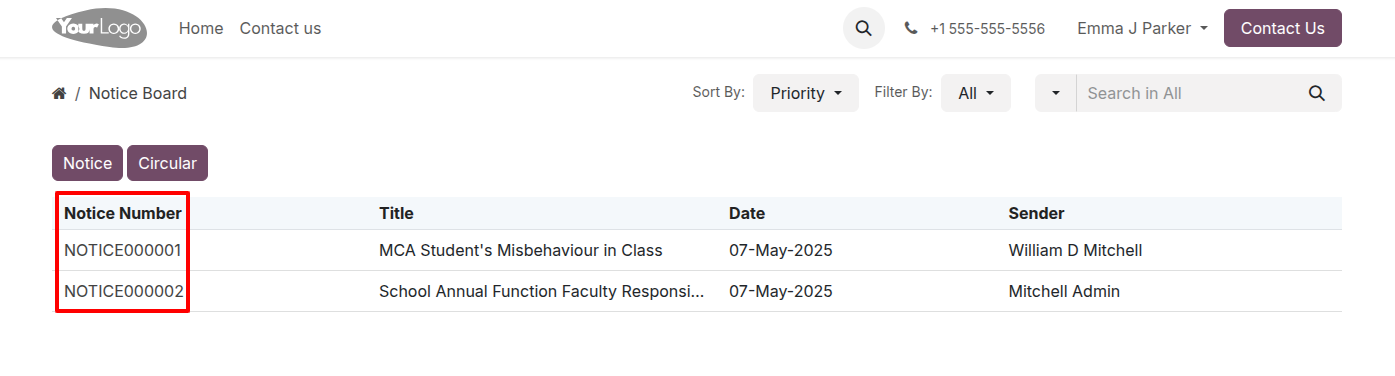
Task: Open the Contact us menu link
Action: coord(280,29)
